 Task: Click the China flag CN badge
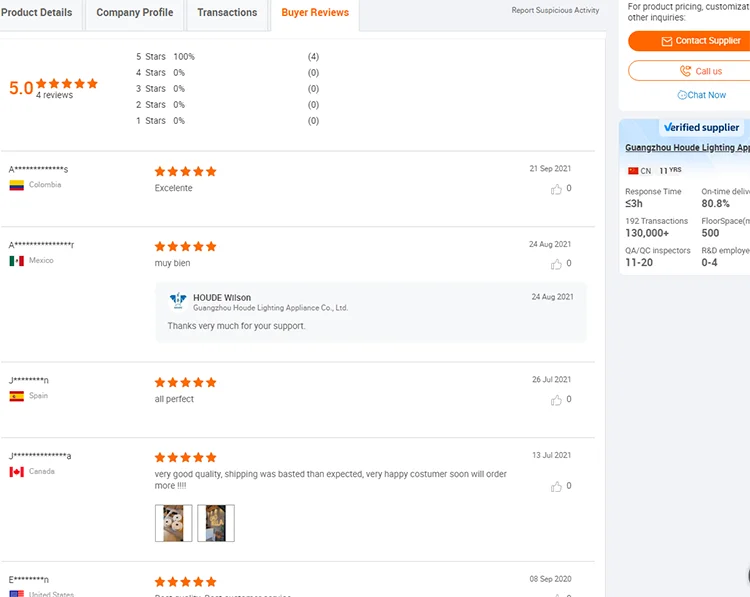[x=640, y=171]
